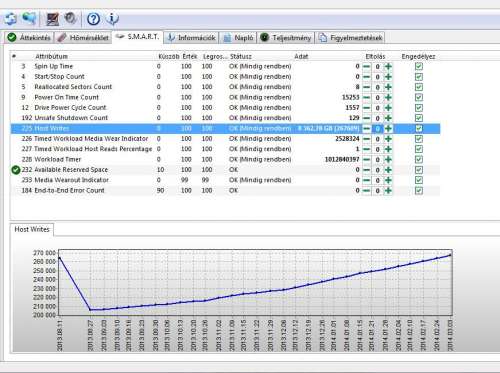Sort by the Státusz column header

tap(241, 56)
